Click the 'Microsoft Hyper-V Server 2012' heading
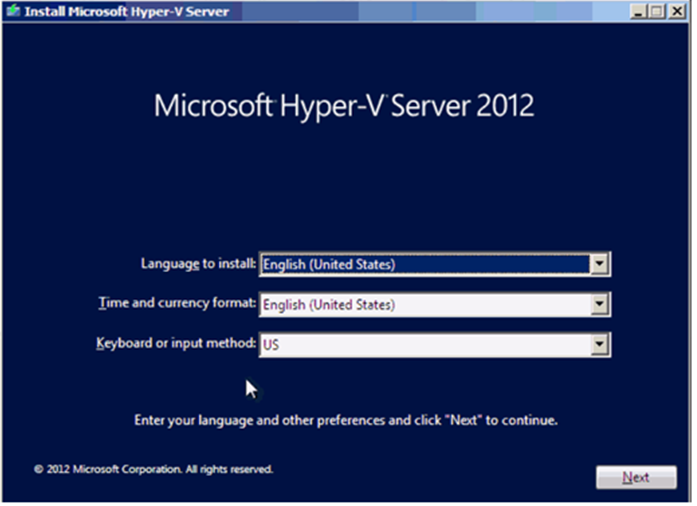 tap(344, 106)
